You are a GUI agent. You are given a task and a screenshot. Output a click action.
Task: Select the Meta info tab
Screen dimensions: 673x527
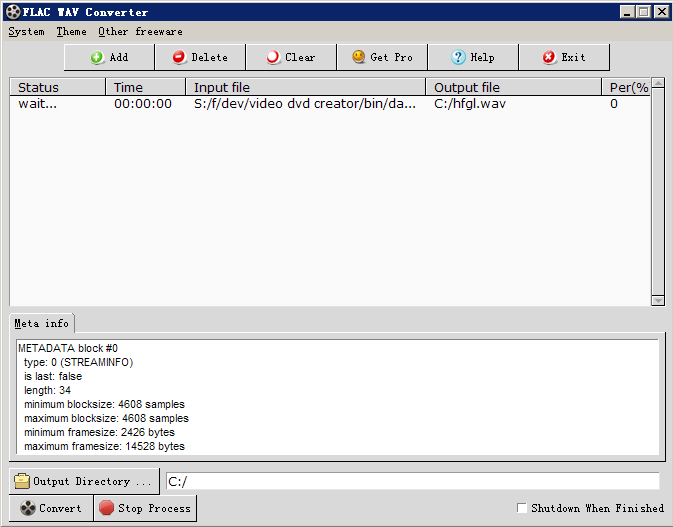(42, 323)
